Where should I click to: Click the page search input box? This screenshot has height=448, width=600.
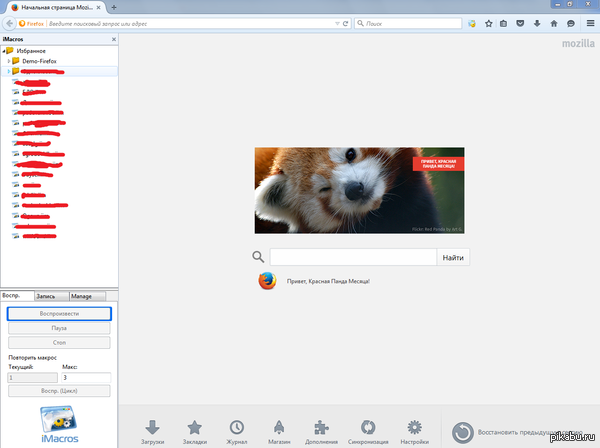(x=352, y=257)
